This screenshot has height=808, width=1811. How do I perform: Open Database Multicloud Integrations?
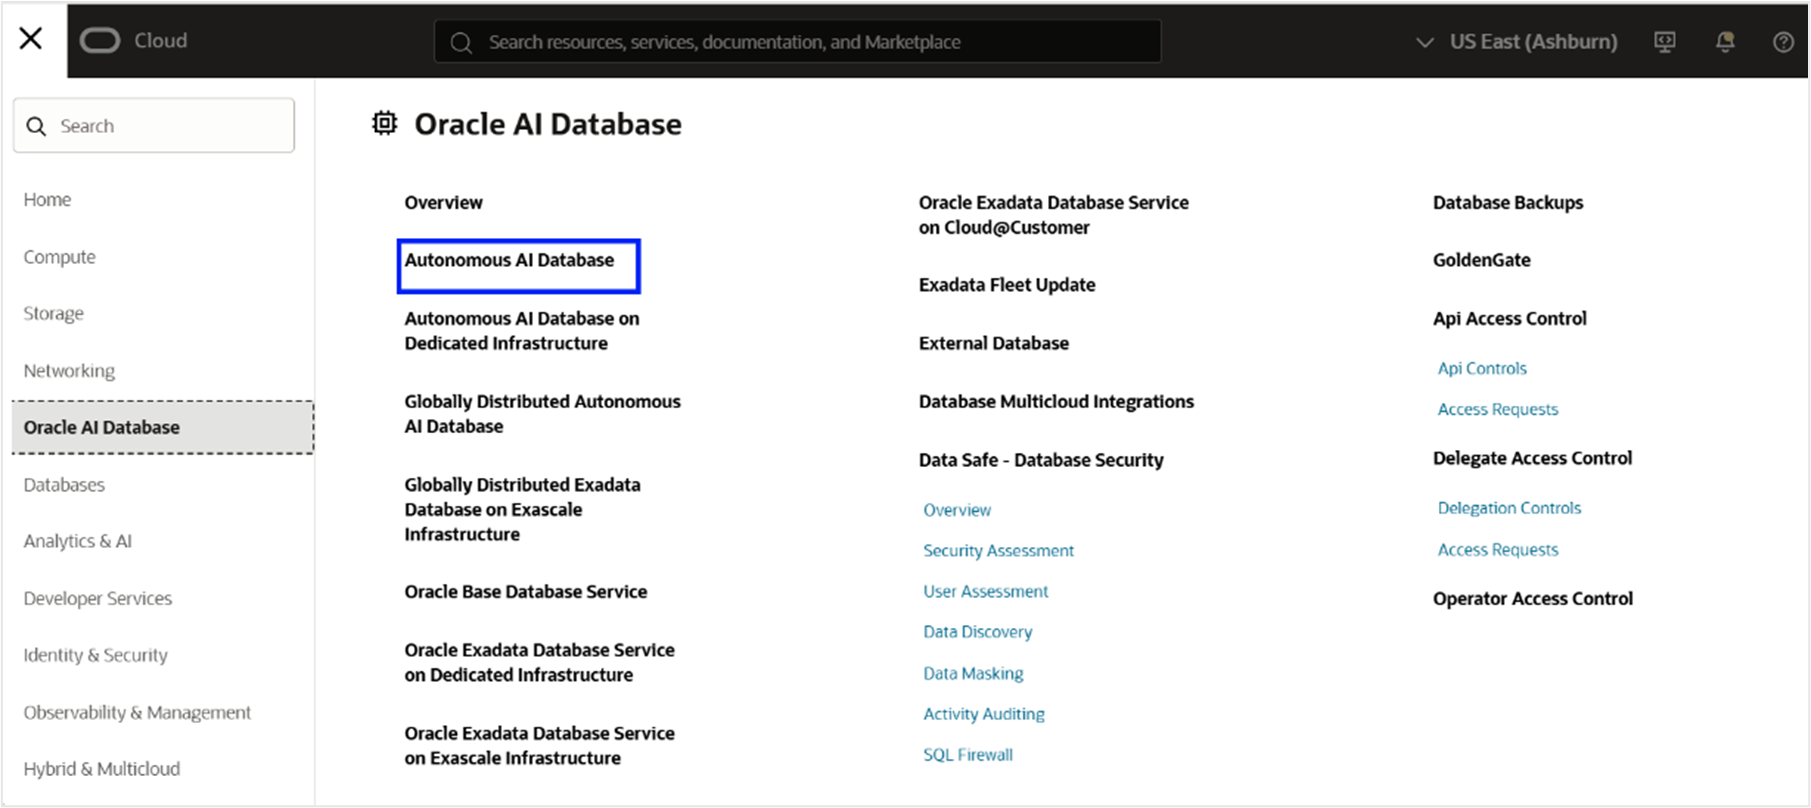(1056, 401)
